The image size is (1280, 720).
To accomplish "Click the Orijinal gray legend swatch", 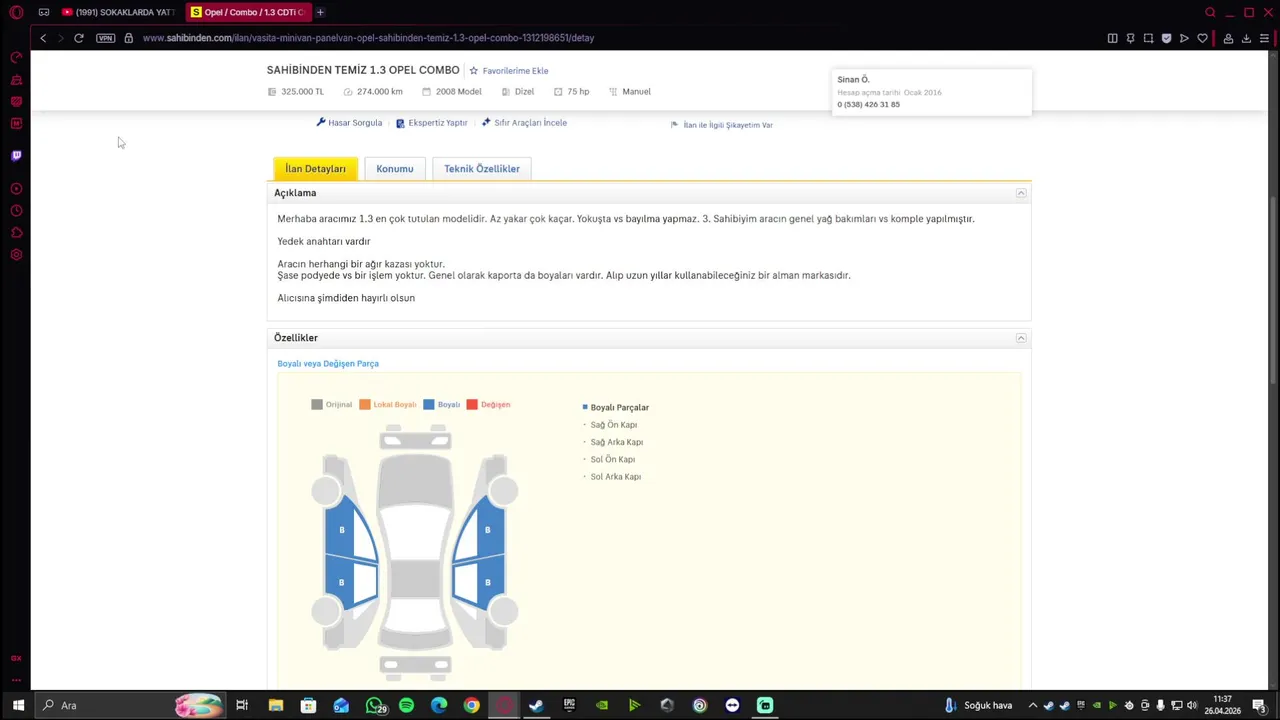I will pos(317,405).
